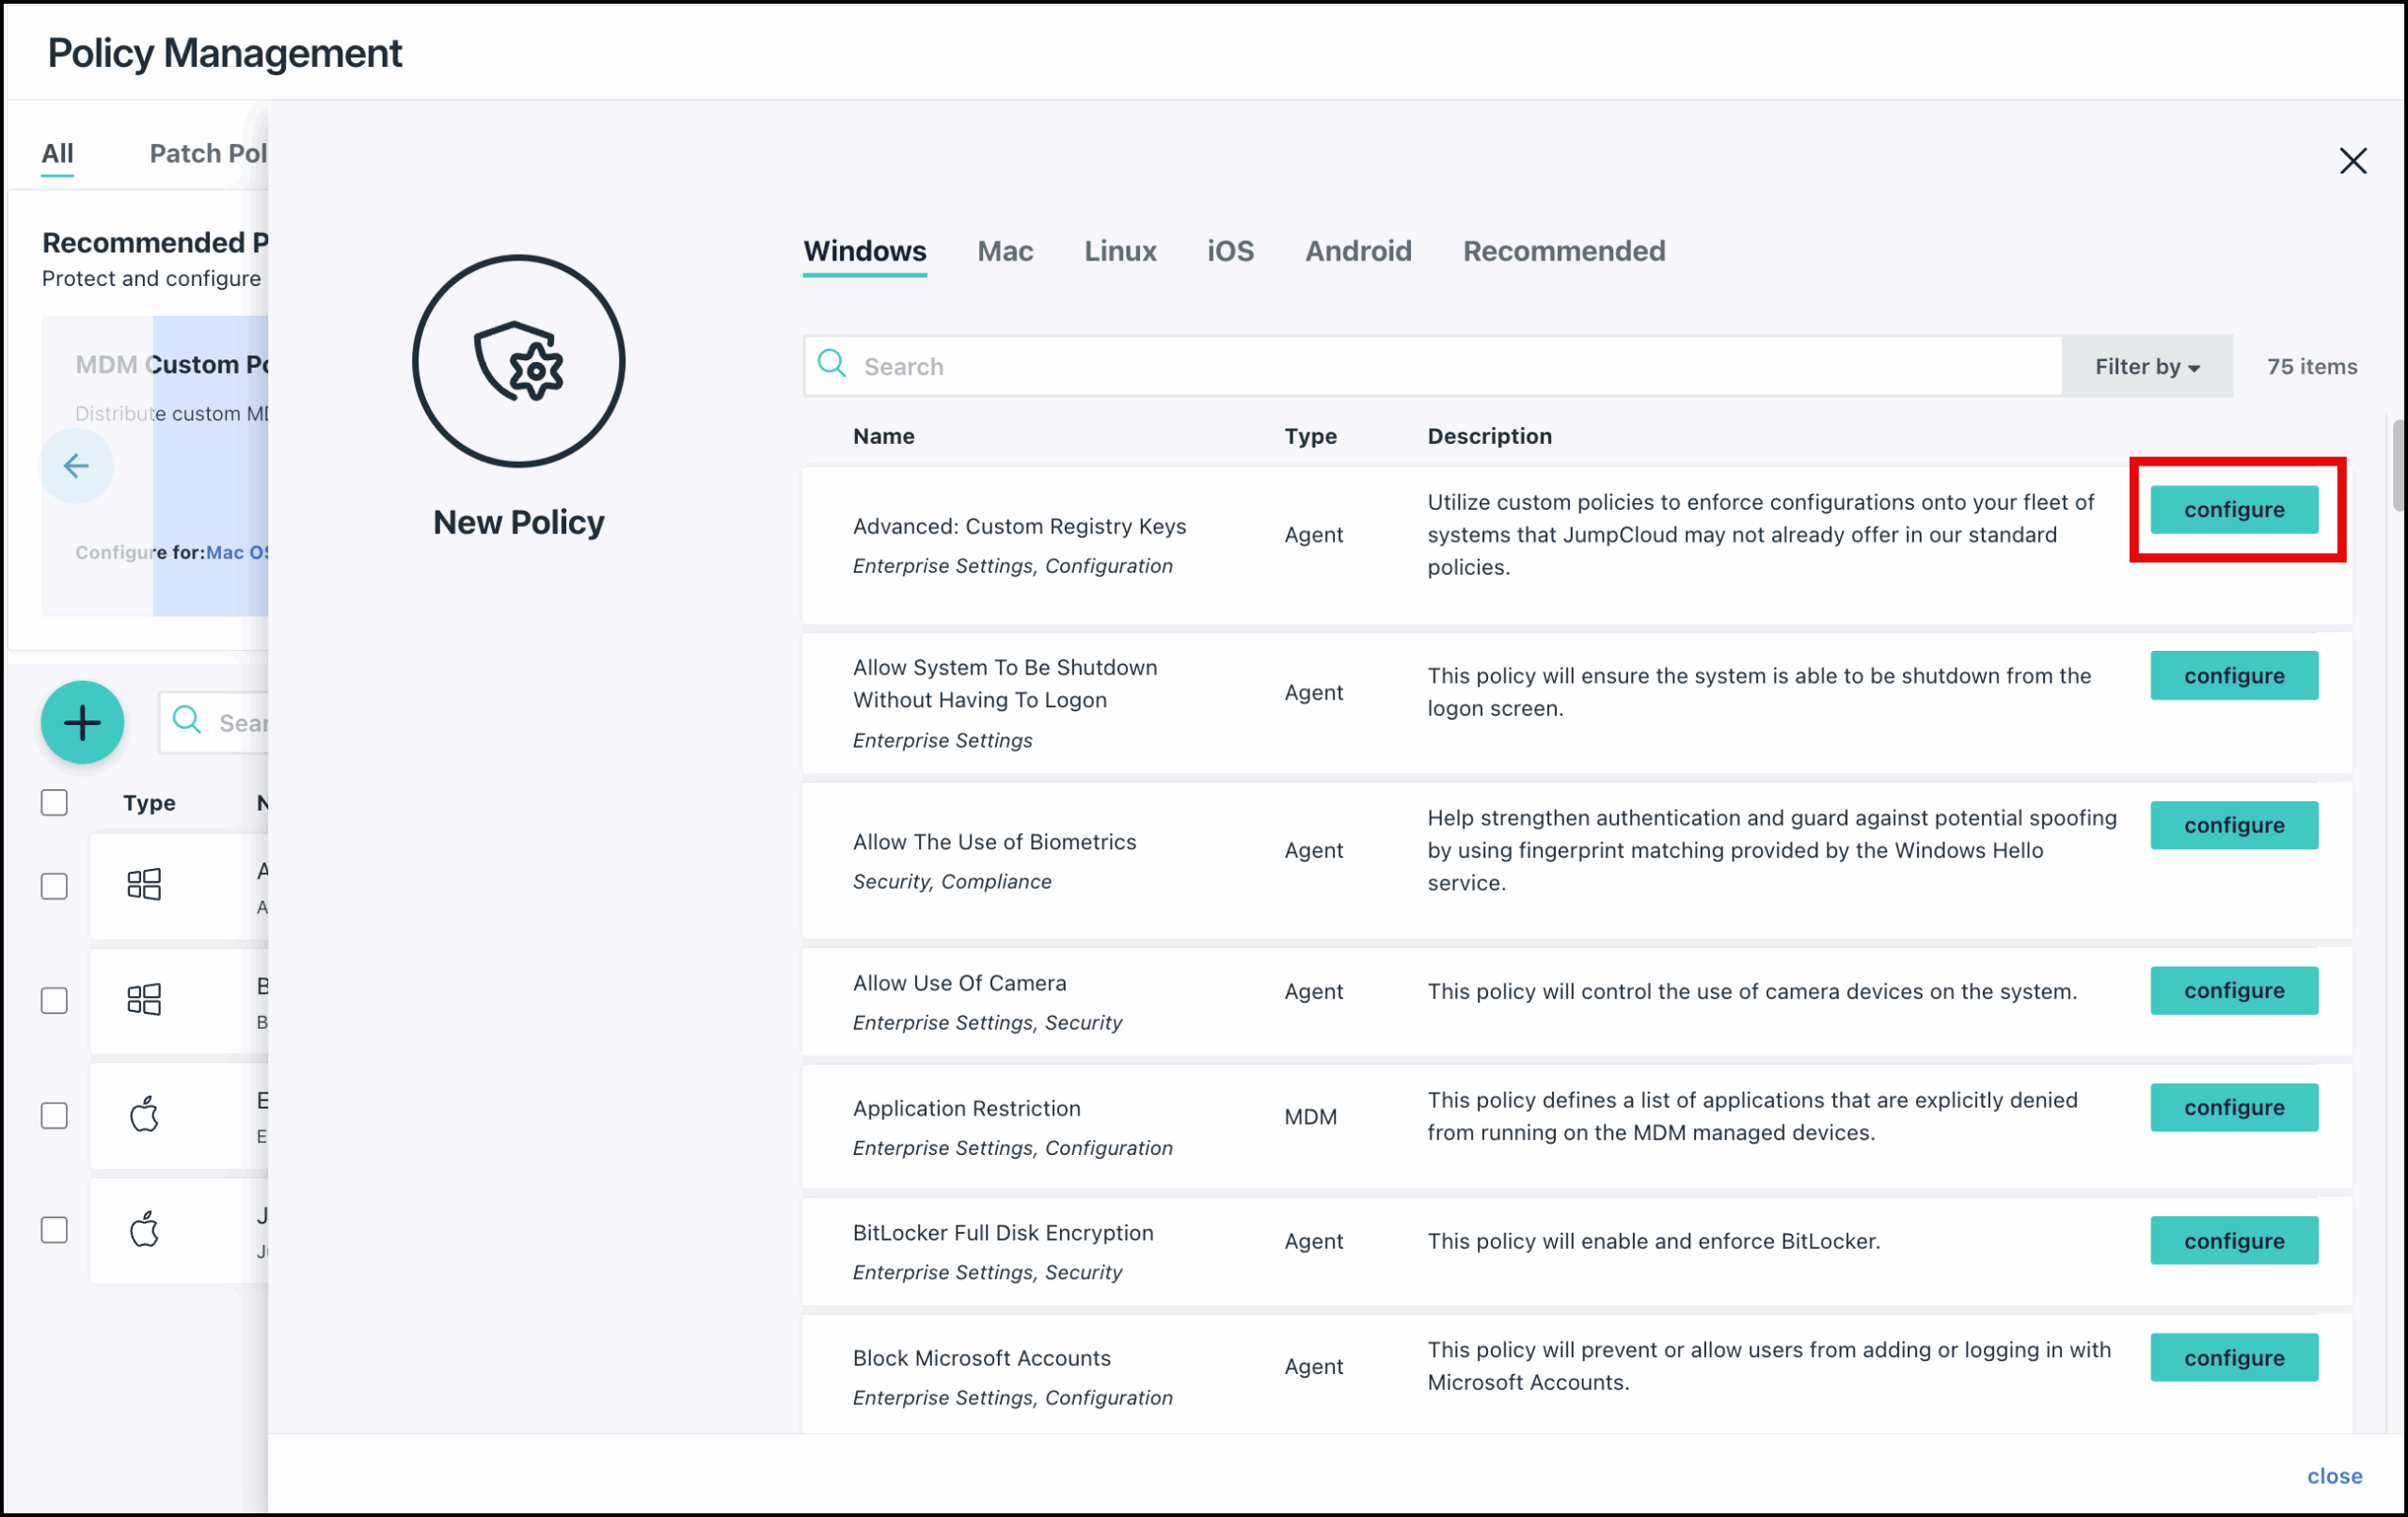Click the Windows icon on the first policy row
This screenshot has width=2408, height=1517.
click(145, 884)
